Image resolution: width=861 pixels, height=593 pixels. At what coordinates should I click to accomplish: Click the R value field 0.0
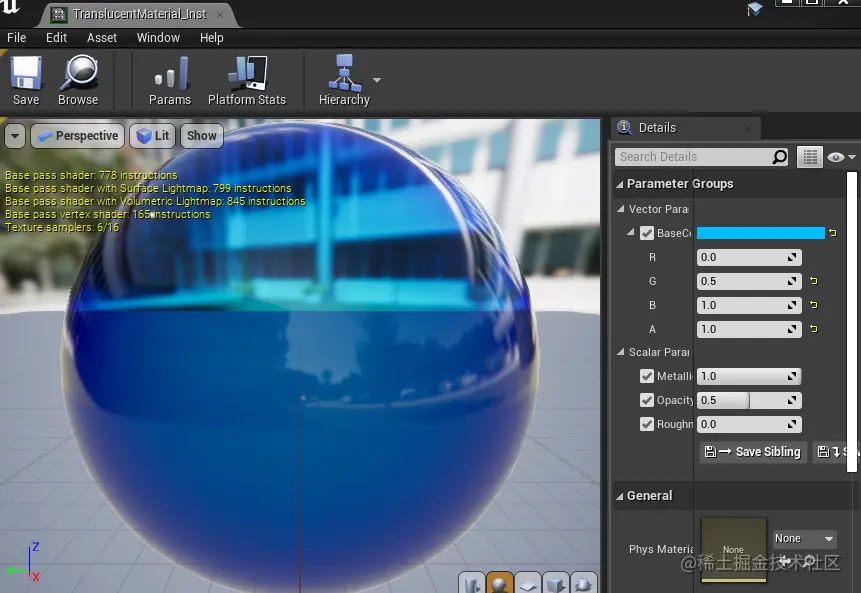coord(749,257)
